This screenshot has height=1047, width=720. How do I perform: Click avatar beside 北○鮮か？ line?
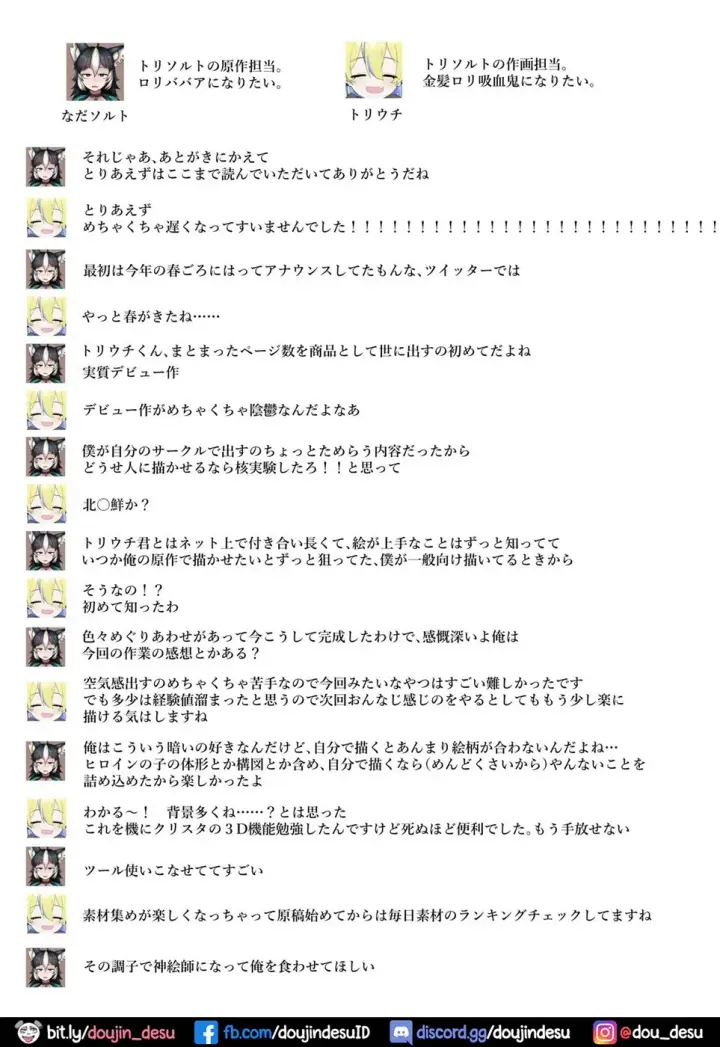[x=46, y=503]
